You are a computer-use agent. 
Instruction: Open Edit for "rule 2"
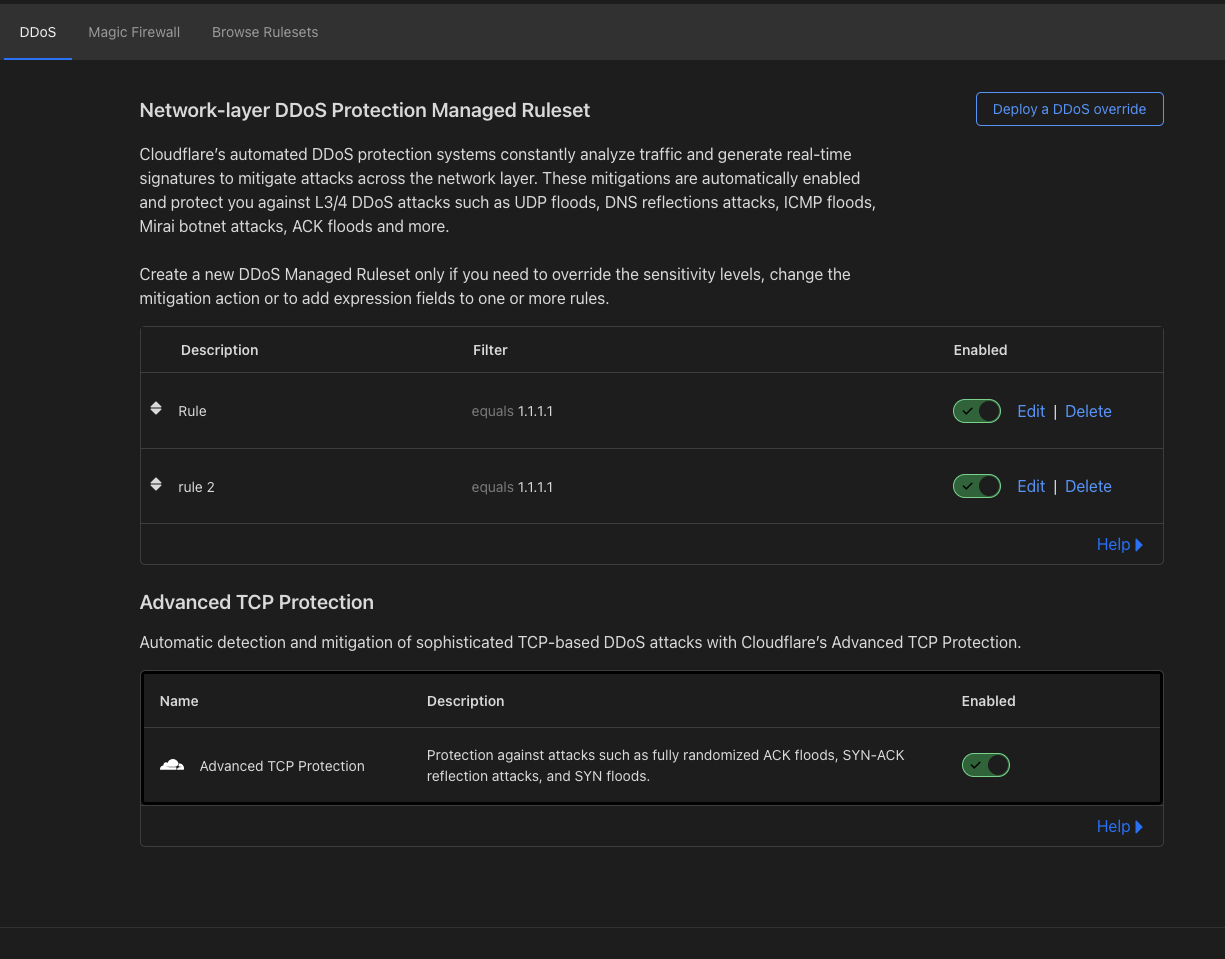(x=1030, y=486)
